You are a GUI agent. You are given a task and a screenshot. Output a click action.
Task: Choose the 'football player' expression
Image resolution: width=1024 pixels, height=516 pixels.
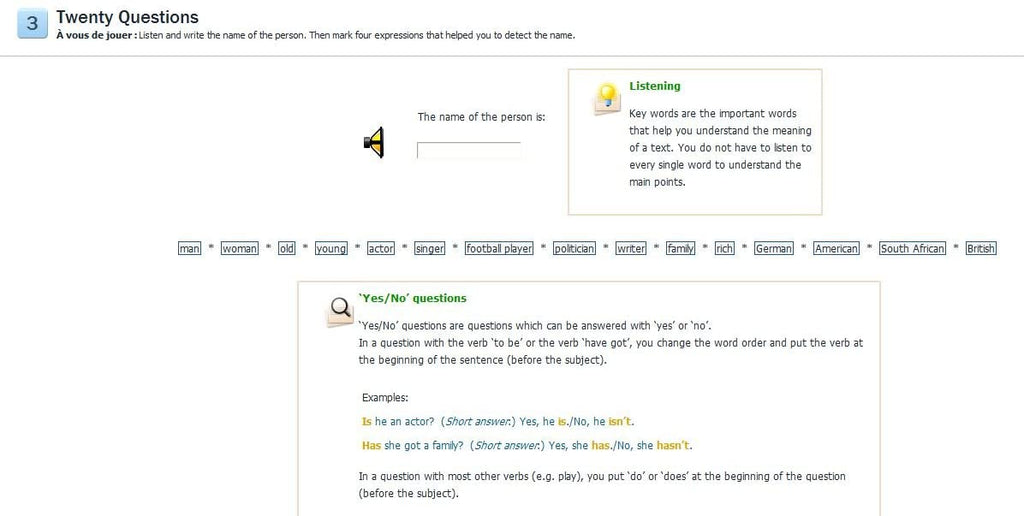coord(500,248)
